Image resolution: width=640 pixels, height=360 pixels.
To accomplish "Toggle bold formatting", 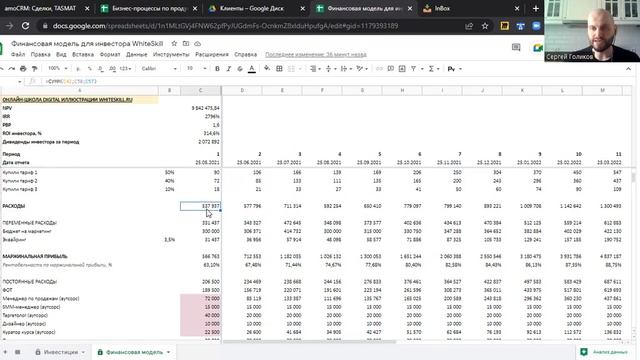I will pos(217,69).
